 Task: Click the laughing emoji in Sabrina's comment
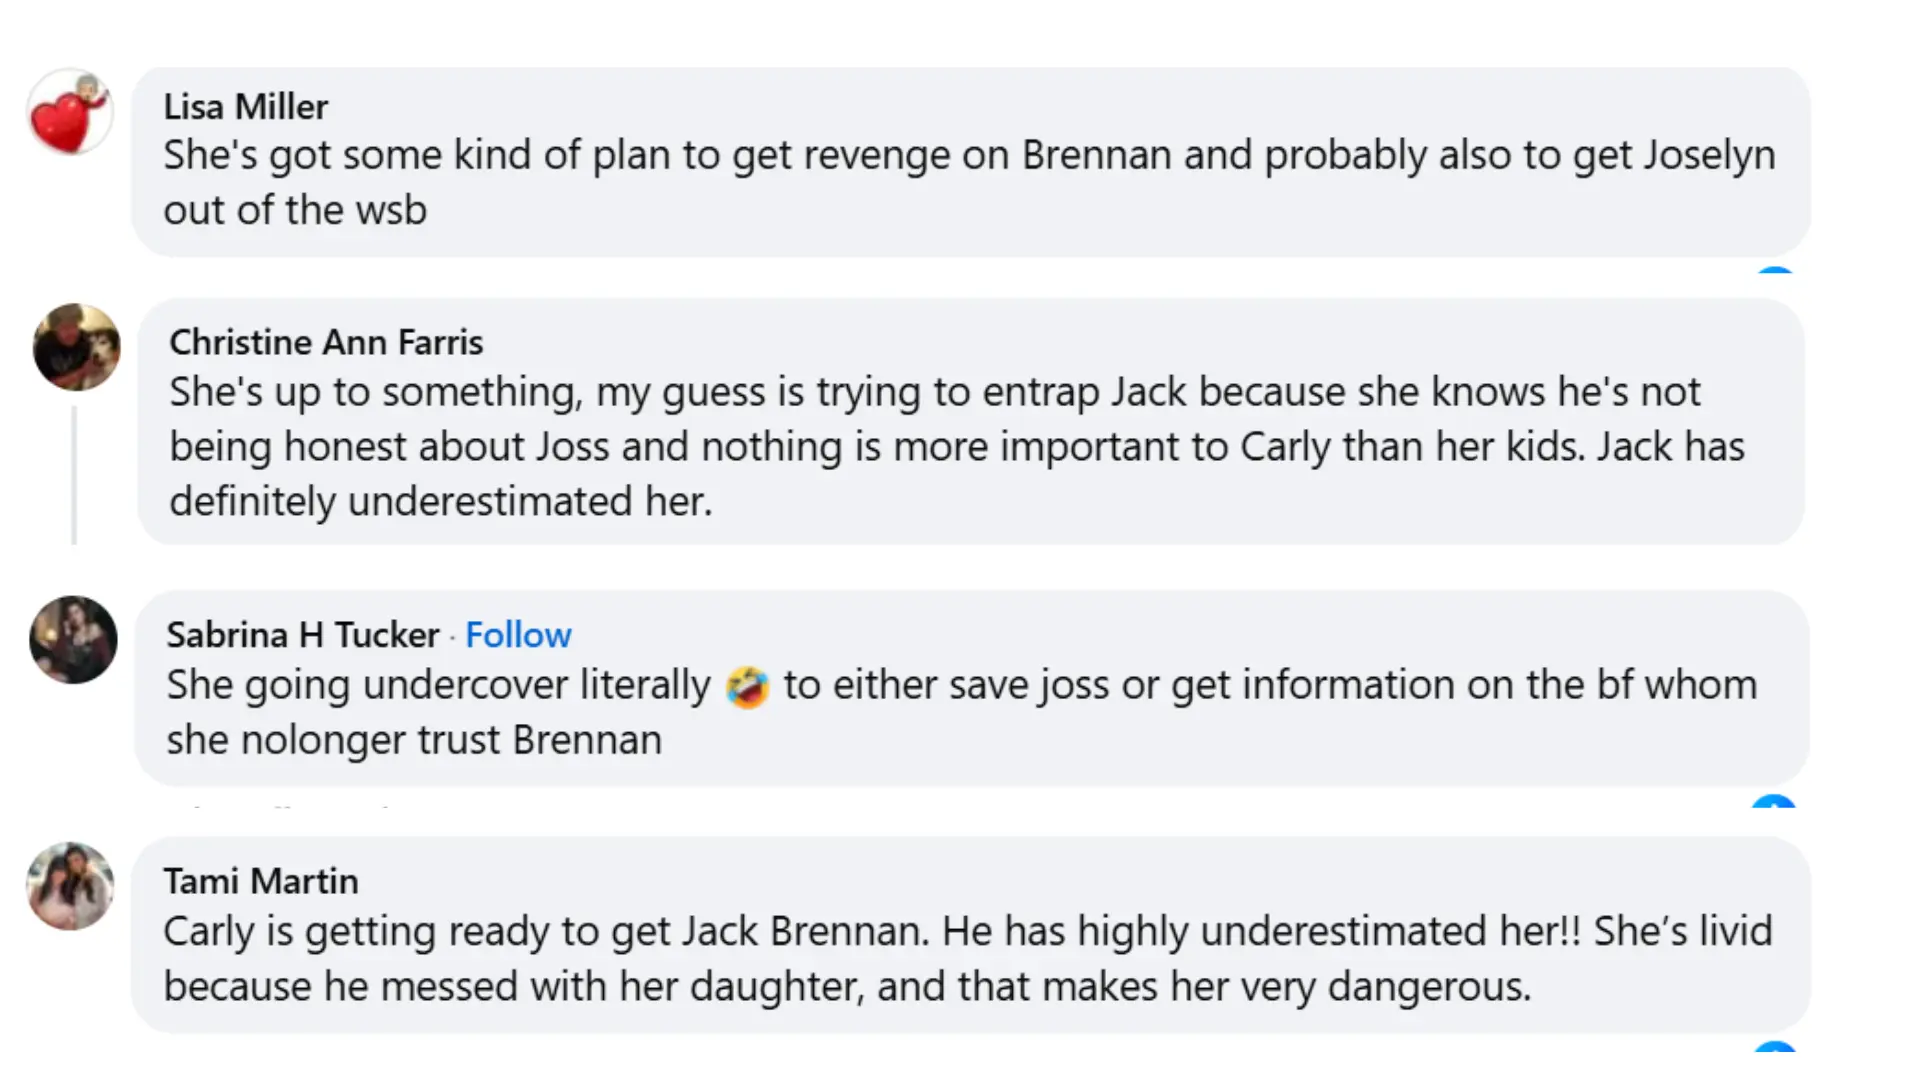point(747,688)
